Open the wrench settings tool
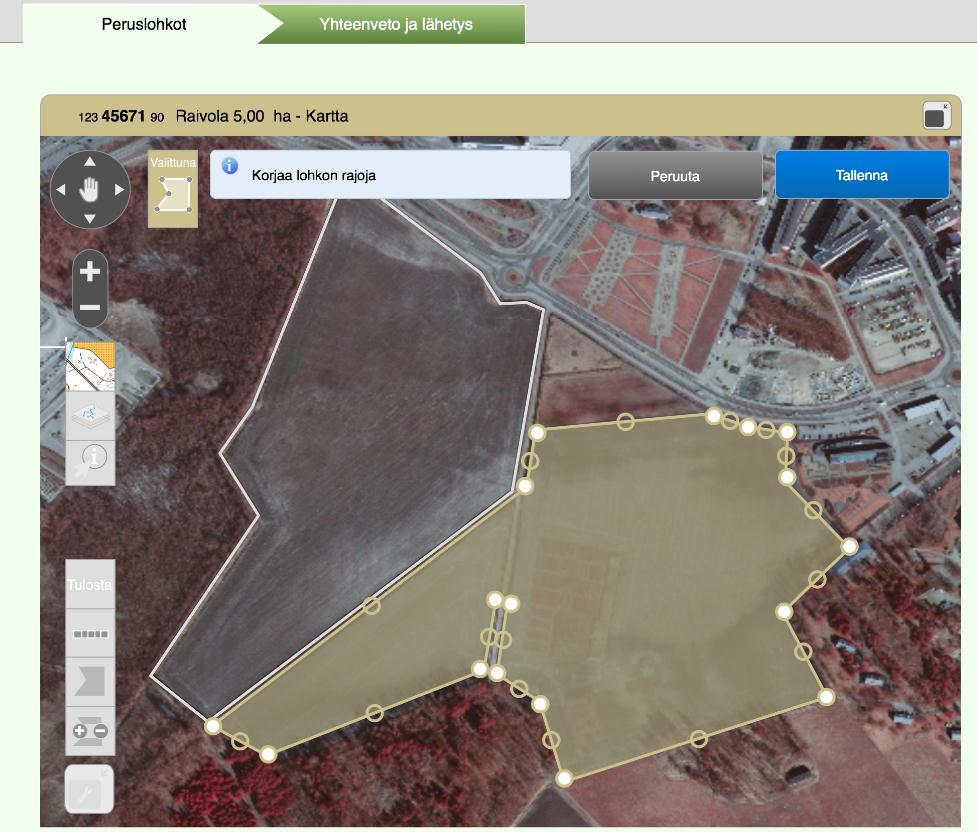The image size is (977, 832). pos(89,790)
